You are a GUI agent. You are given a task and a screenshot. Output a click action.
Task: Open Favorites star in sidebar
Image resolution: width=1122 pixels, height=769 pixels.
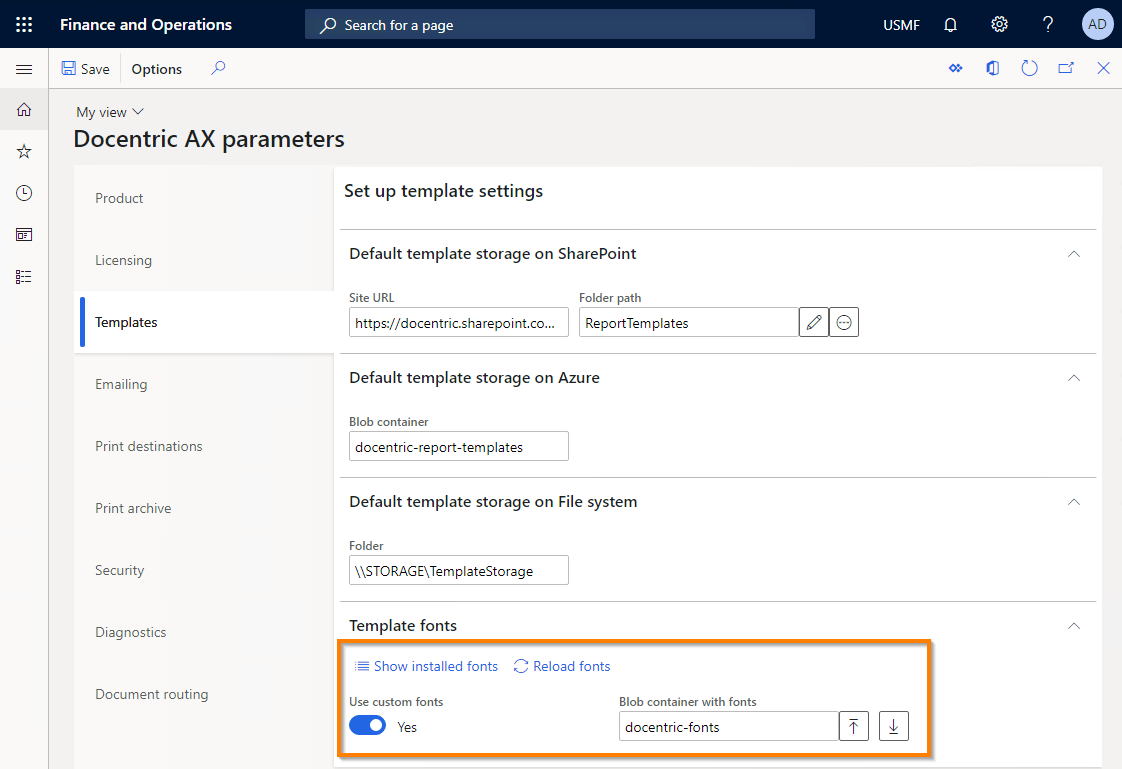pos(24,151)
